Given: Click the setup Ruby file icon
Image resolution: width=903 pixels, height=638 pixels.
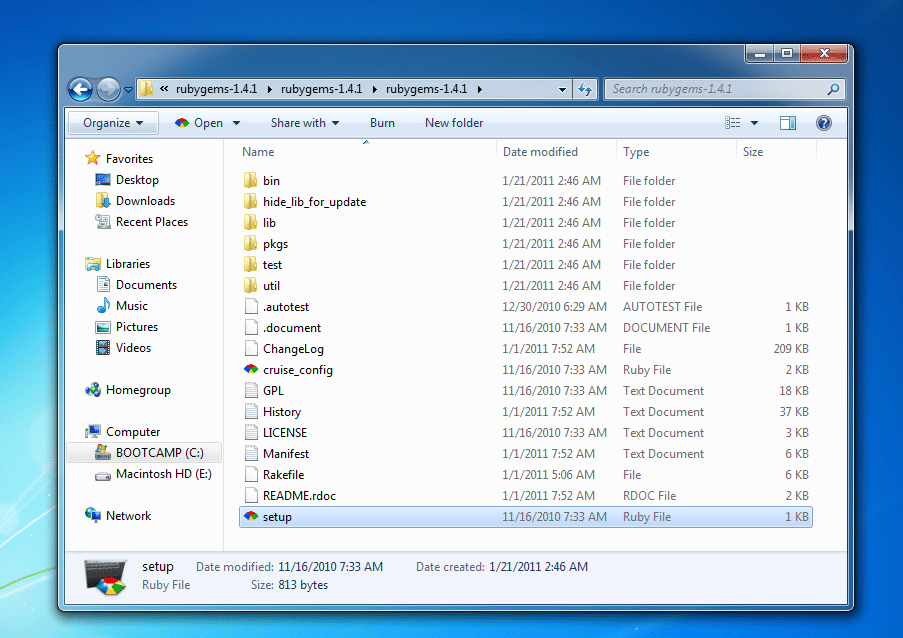Looking at the screenshot, I should 251,517.
